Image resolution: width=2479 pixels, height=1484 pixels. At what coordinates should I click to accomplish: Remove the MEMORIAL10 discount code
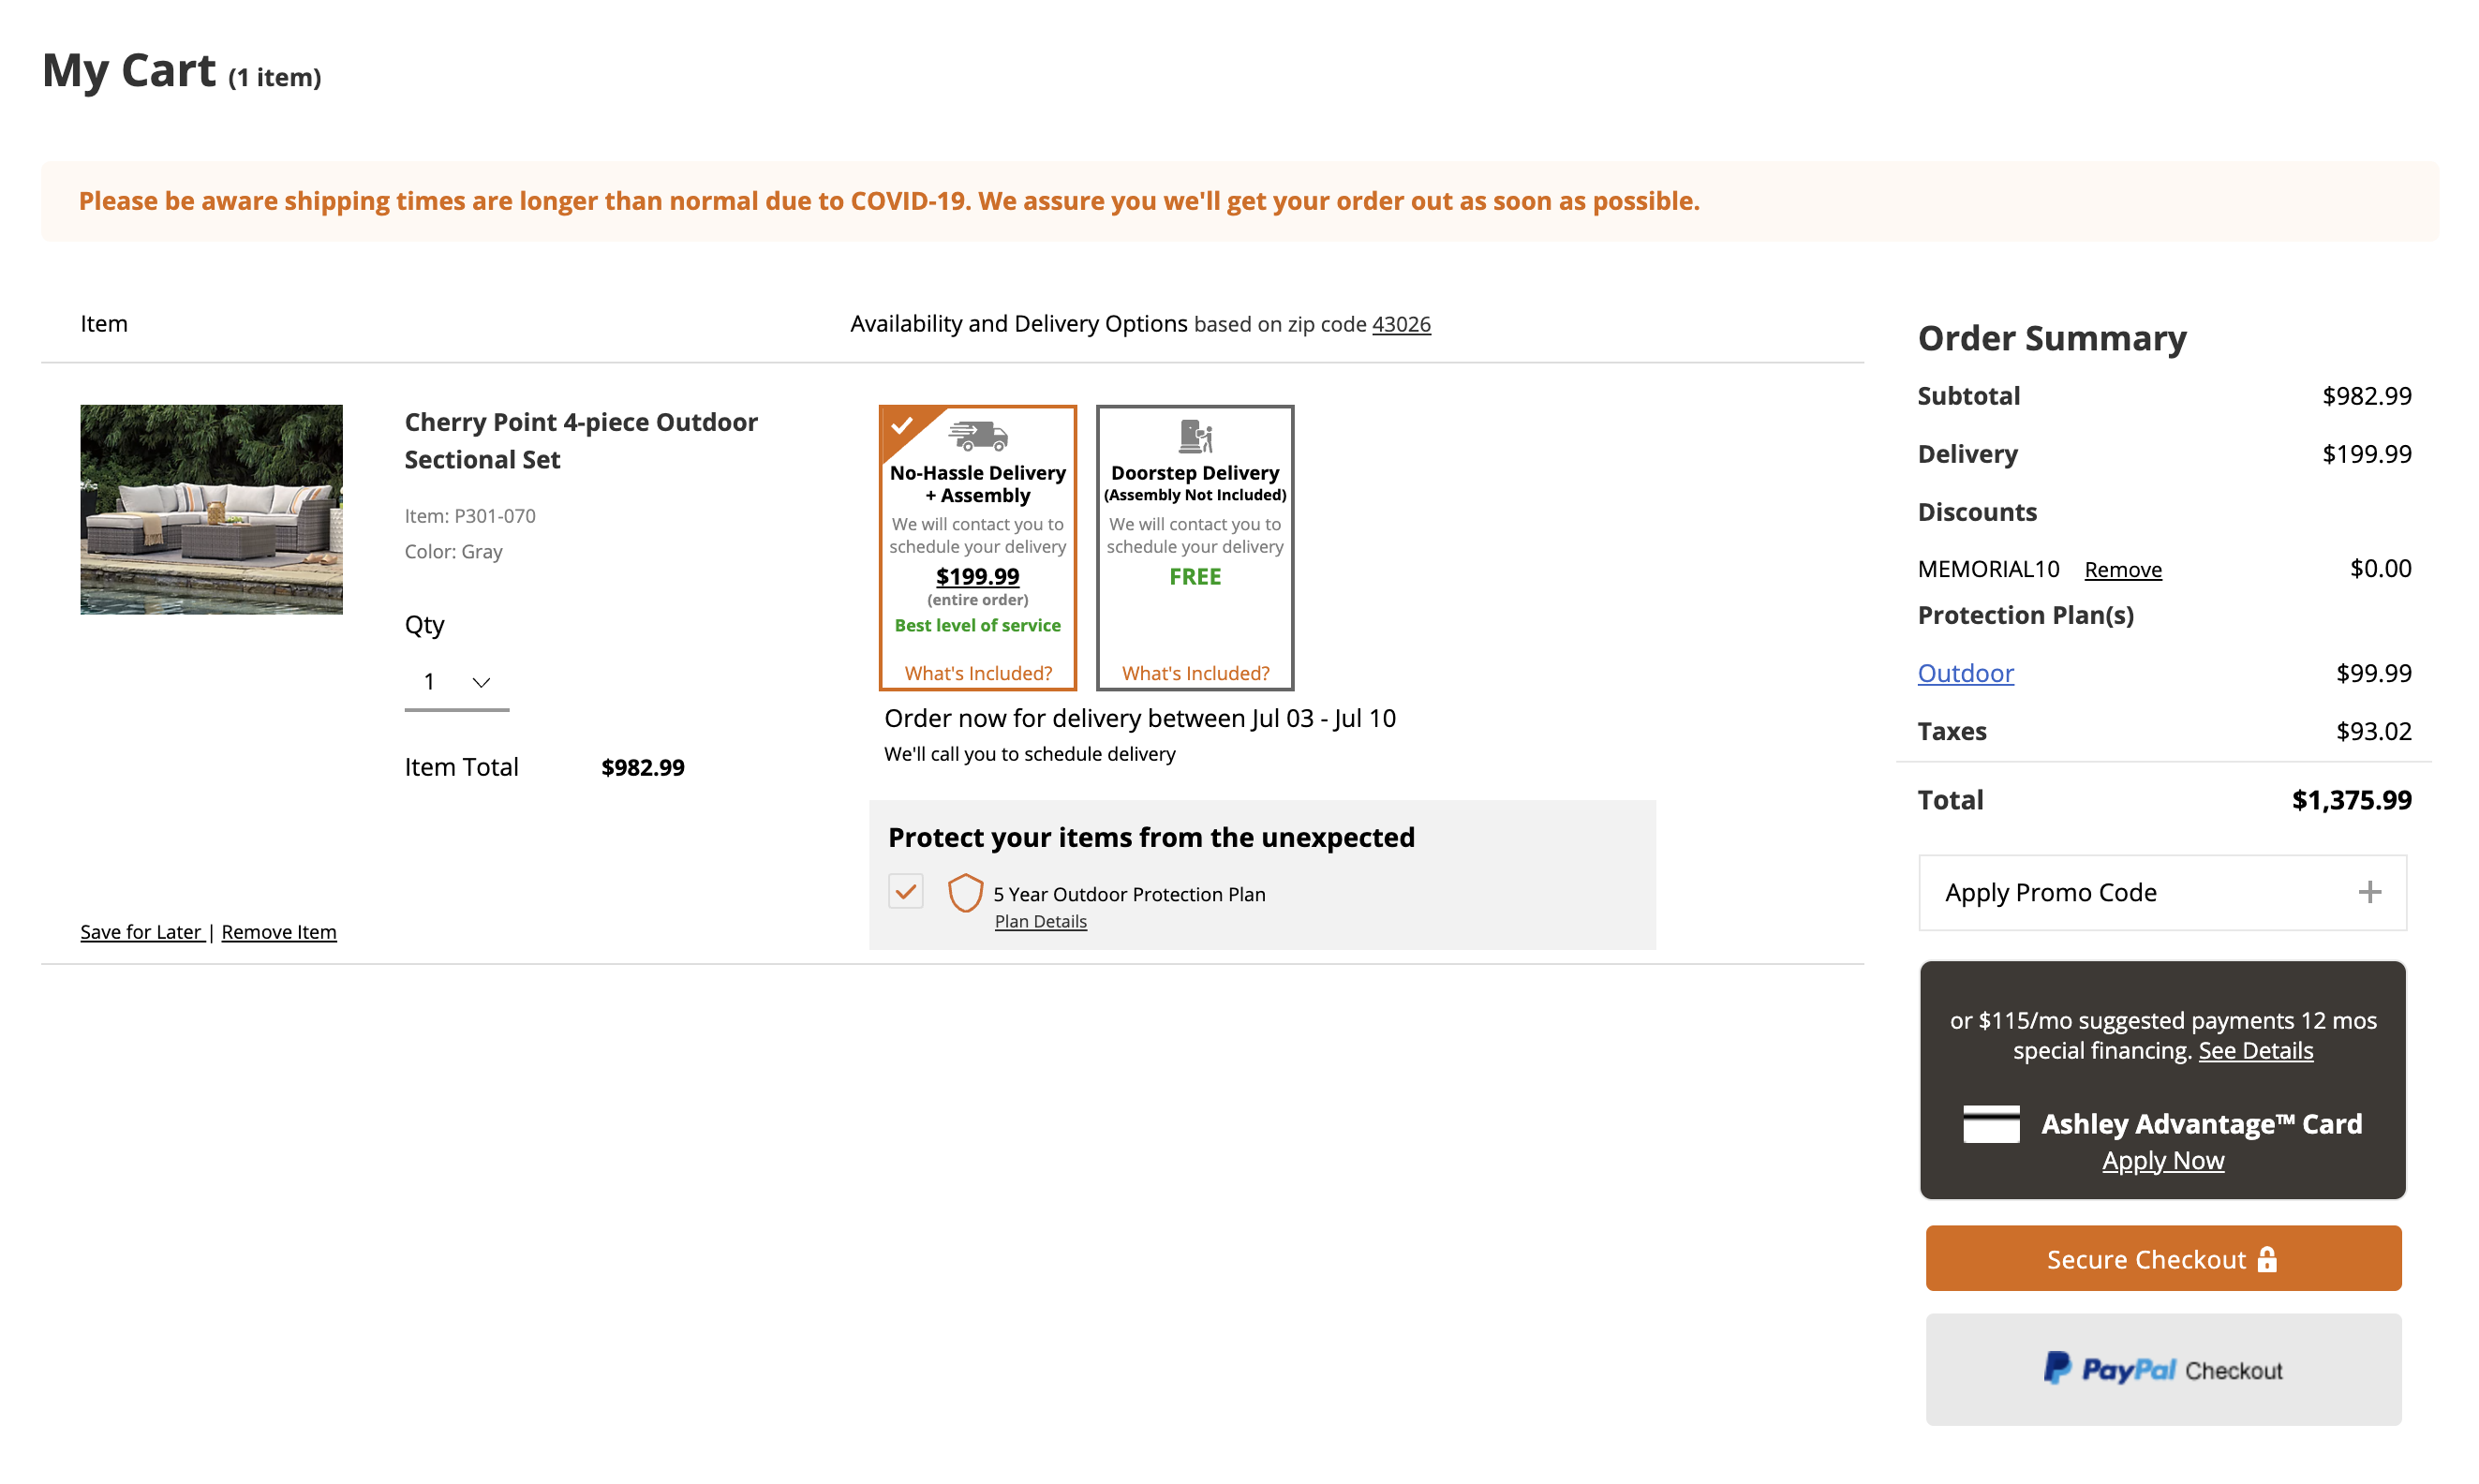coord(2122,568)
